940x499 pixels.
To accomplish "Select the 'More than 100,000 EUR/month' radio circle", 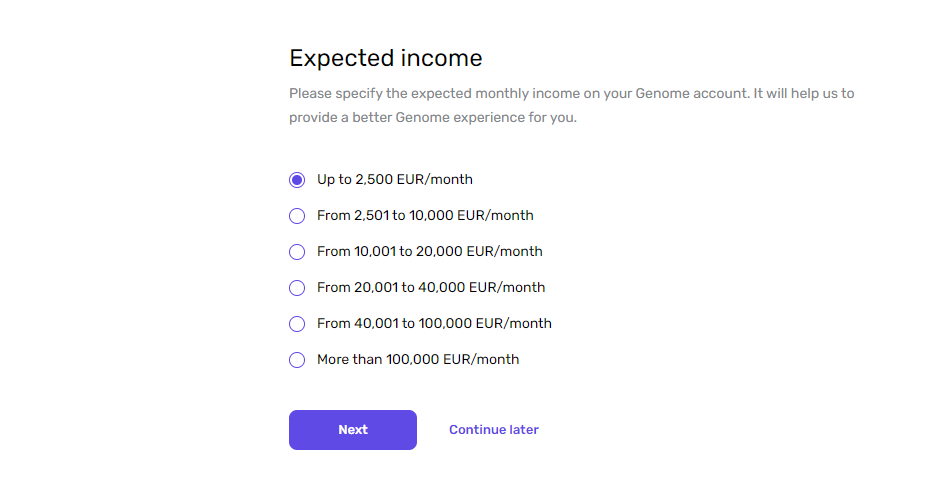I will 297,360.
